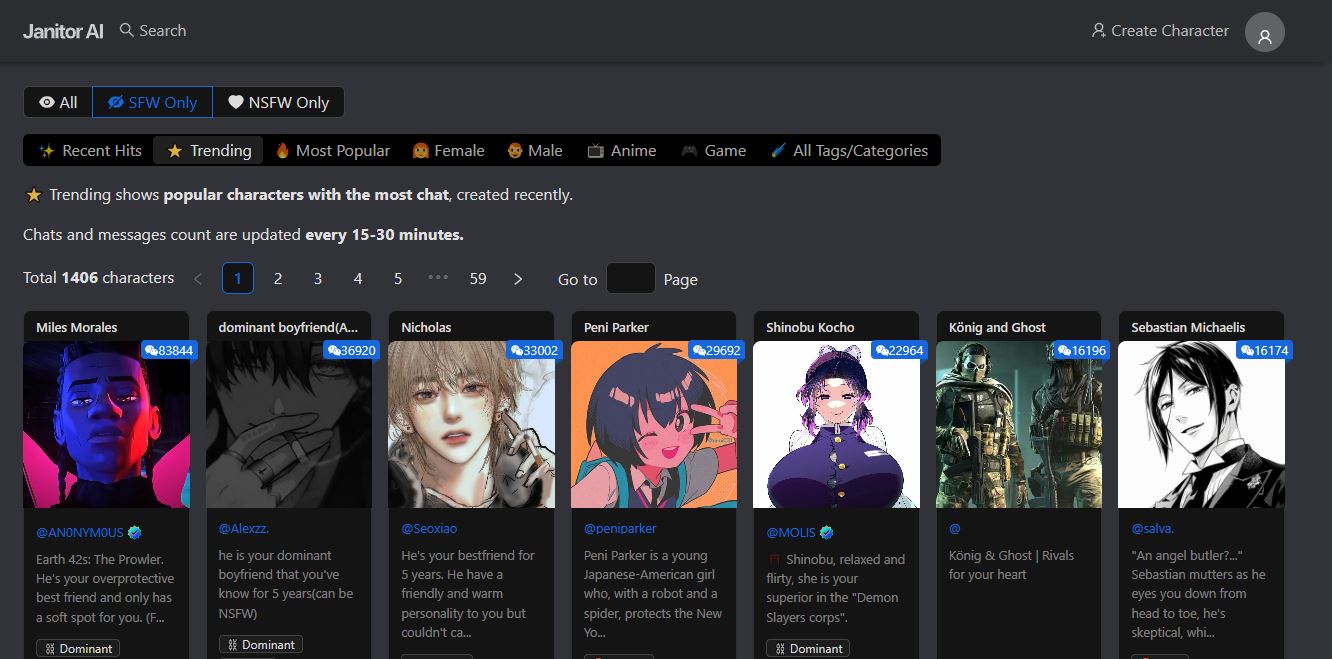
Task: Go to page 4
Action: click(x=358, y=279)
